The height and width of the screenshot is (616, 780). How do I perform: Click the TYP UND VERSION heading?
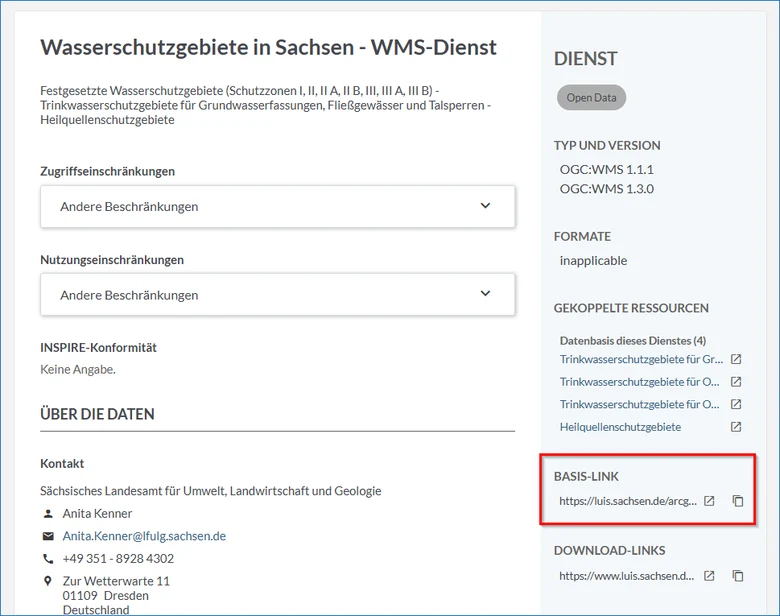pyautogui.click(x=607, y=146)
